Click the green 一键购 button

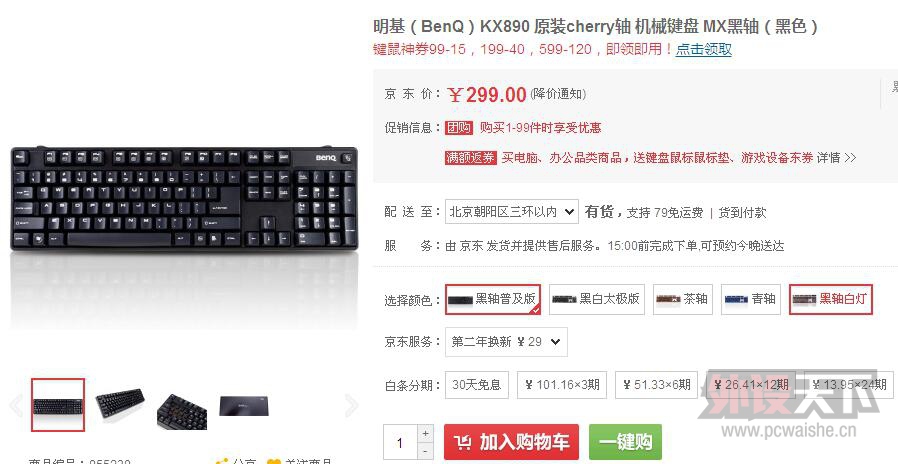[x=625, y=442]
